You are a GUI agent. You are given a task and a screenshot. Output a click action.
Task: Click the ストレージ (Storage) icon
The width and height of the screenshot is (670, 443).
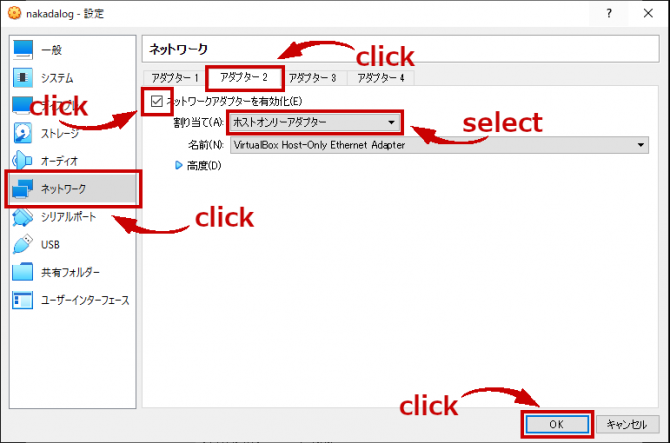coord(23,133)
